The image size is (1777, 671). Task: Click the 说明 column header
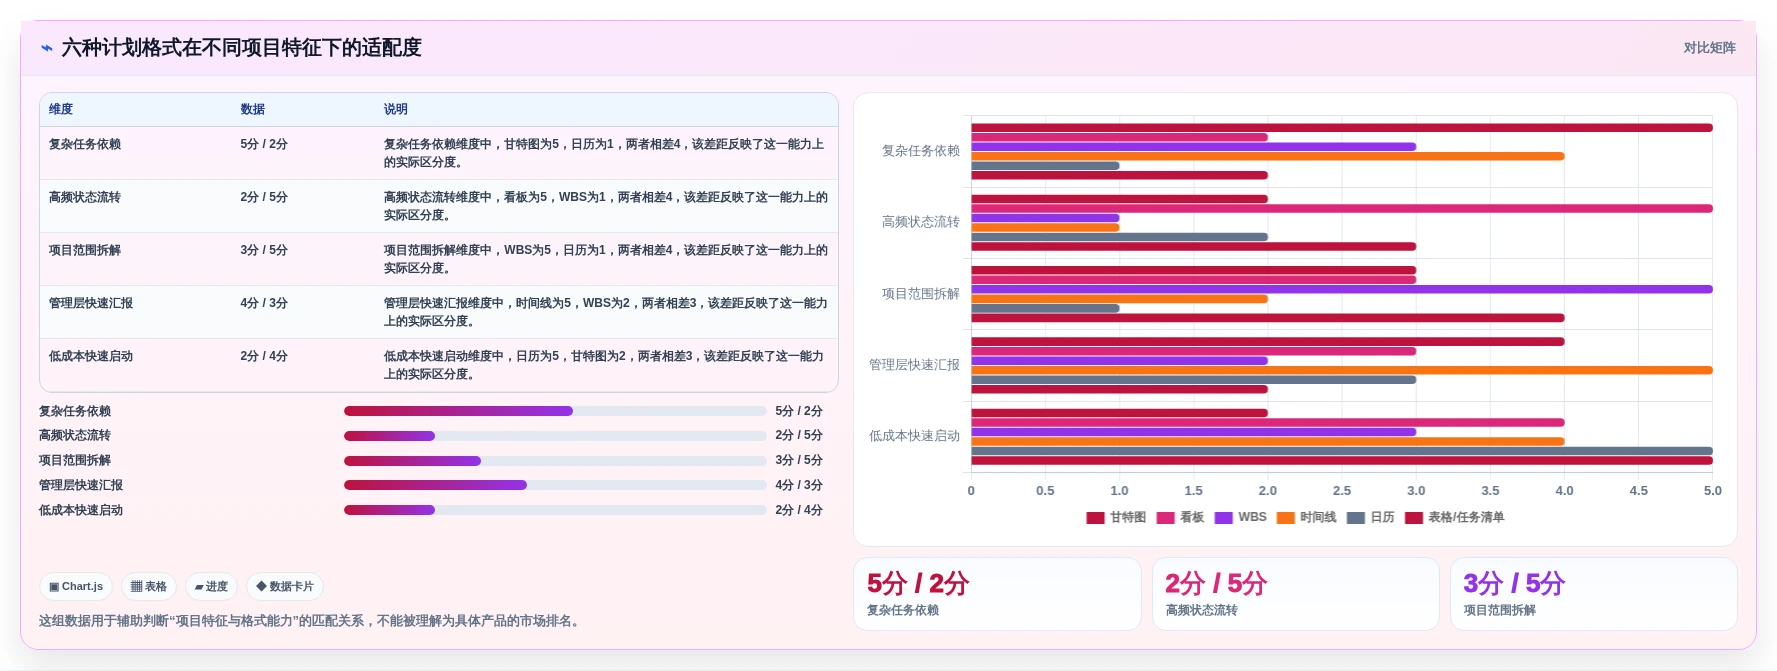click(x=396, y=110)
